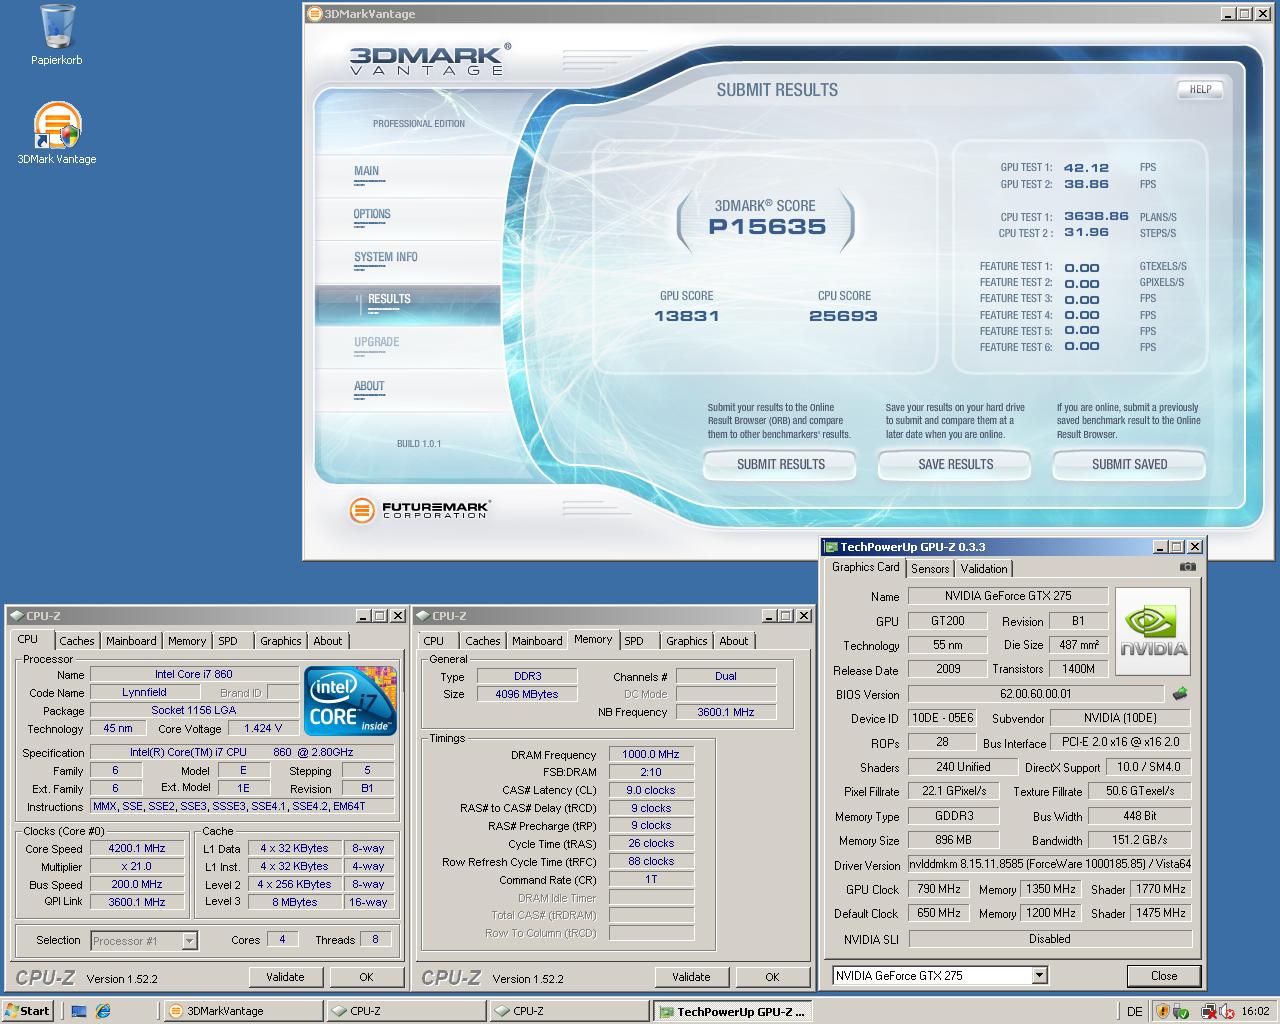The image size is (1280, 1024).
Task: Open the Graphics tab in the CPU-Z Memory window
Action: point(687,641)
